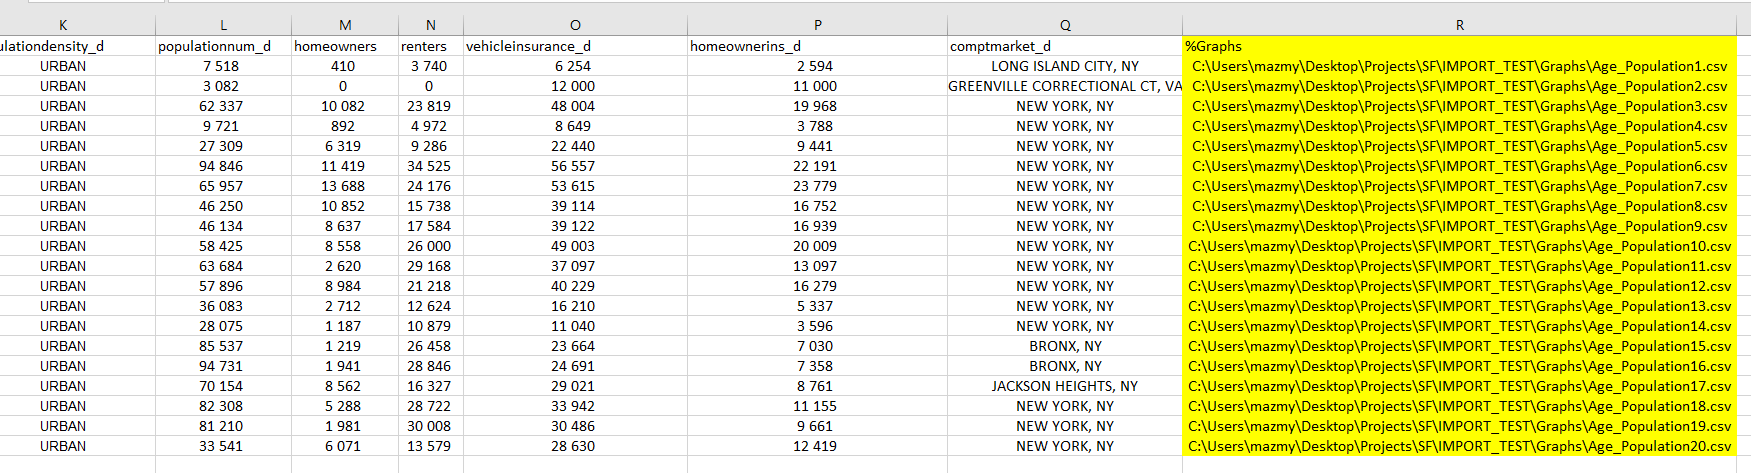Select column R header
This screenshot has width=1751, height=473.
pyautogui.click(x=1459, y=25)
